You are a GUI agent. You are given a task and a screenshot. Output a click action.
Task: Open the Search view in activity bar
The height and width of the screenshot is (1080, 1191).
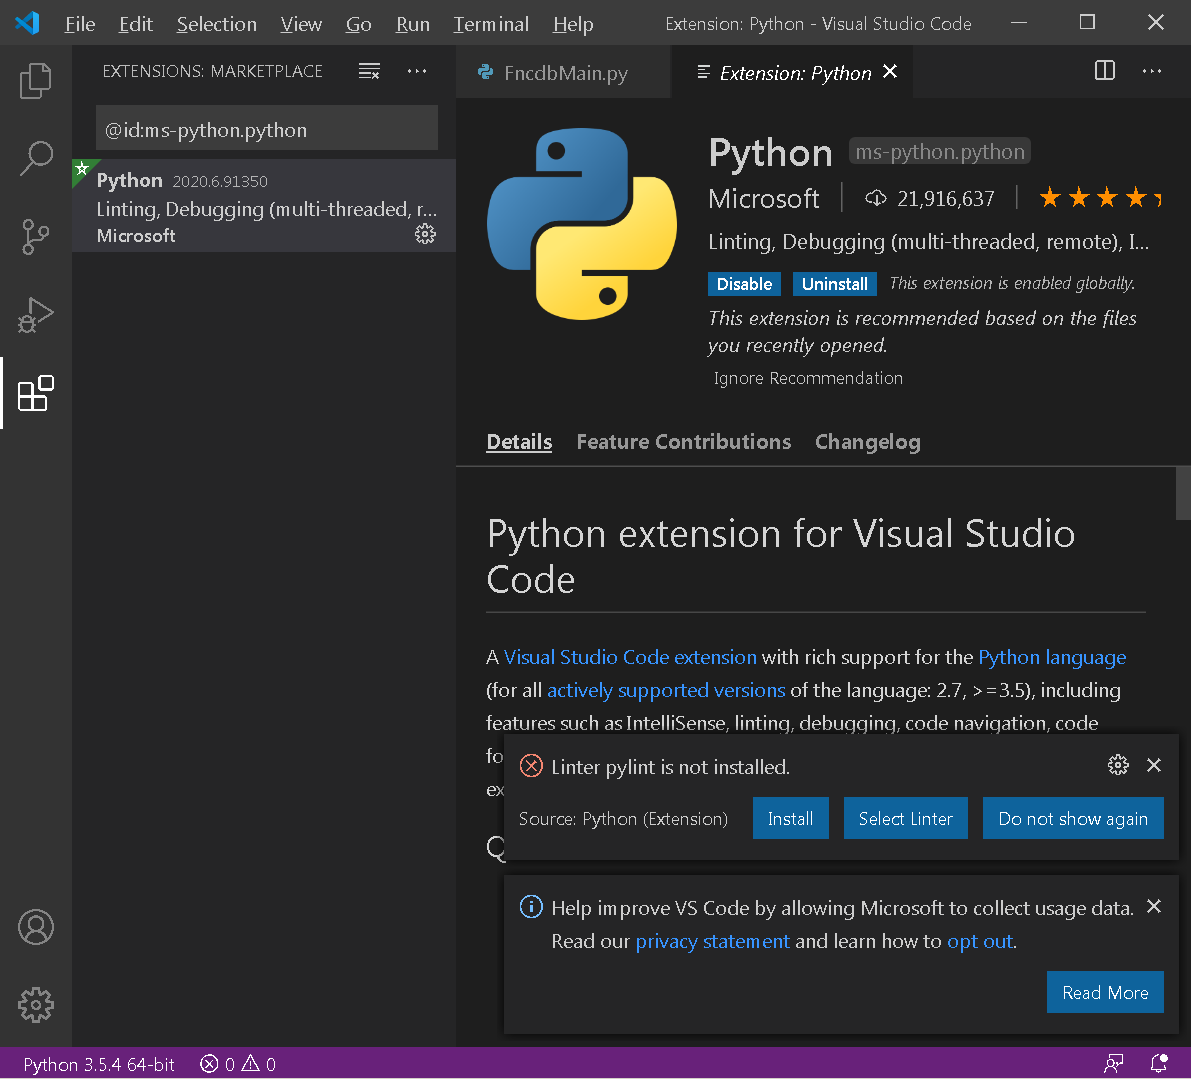(x=35, y=159)
